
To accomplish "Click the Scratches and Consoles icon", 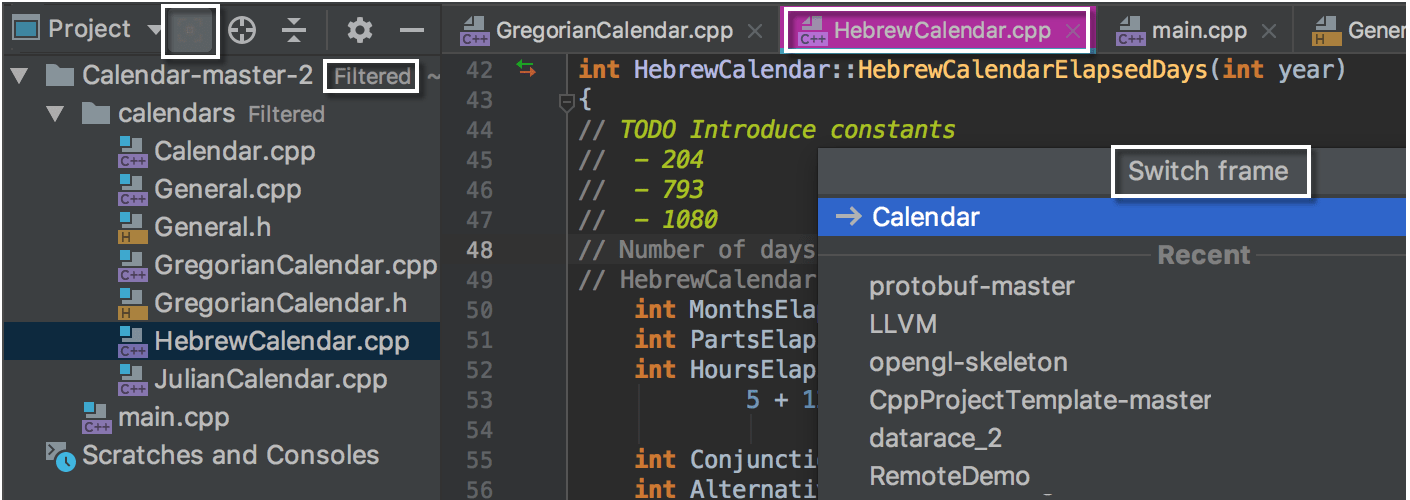I will (x=61, y=456).
